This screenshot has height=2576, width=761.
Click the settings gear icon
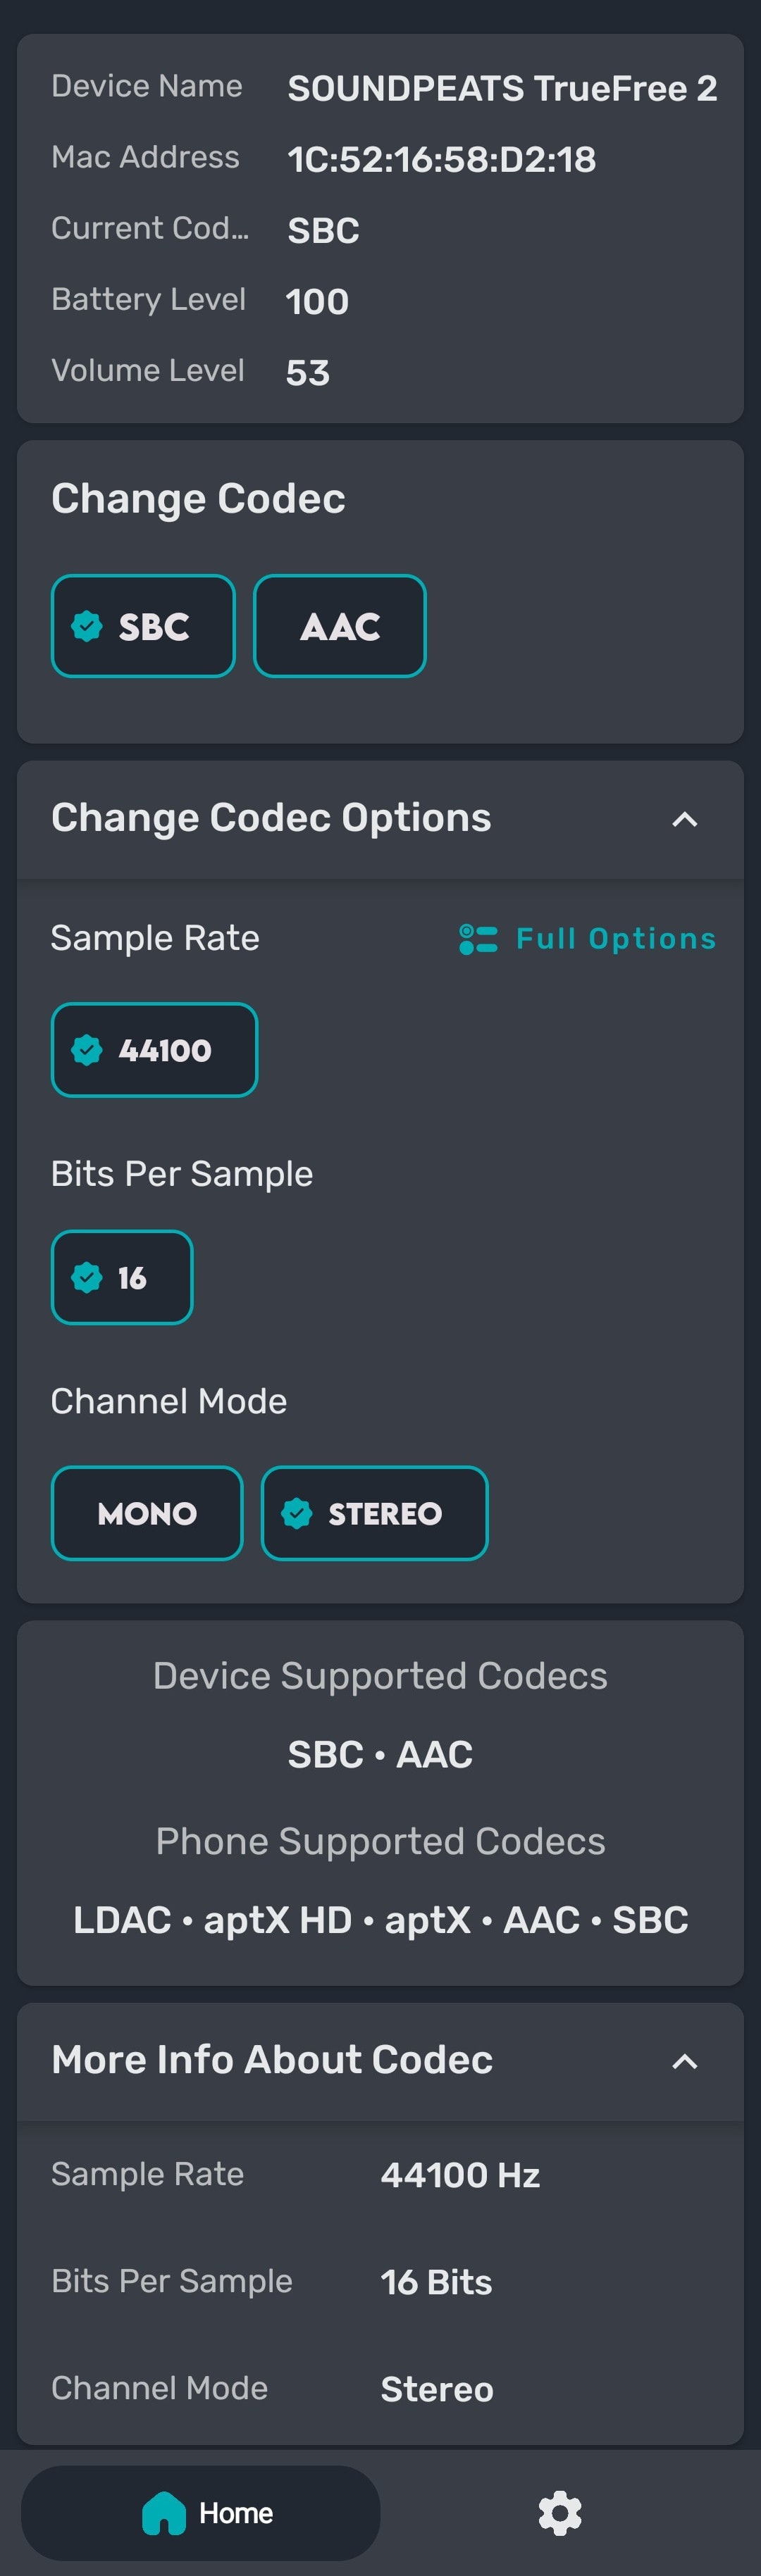coord(560,2512)
